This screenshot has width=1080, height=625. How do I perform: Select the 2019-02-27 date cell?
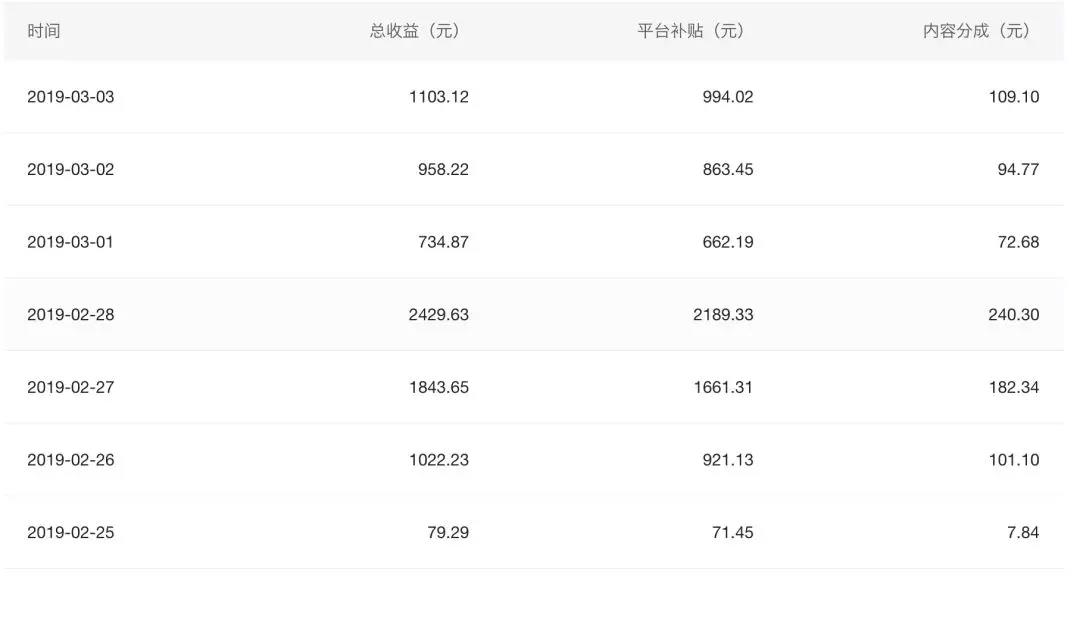coord(71,387)
